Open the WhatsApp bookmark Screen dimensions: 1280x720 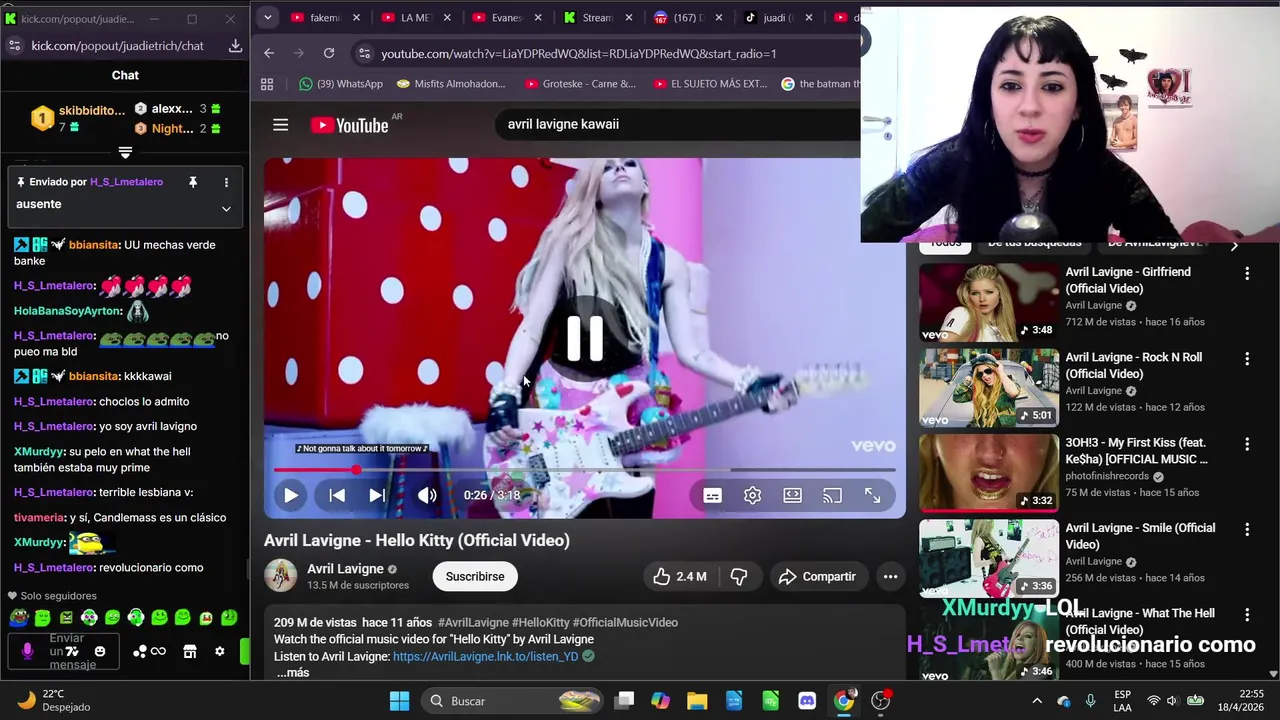(x=341, y=84)
